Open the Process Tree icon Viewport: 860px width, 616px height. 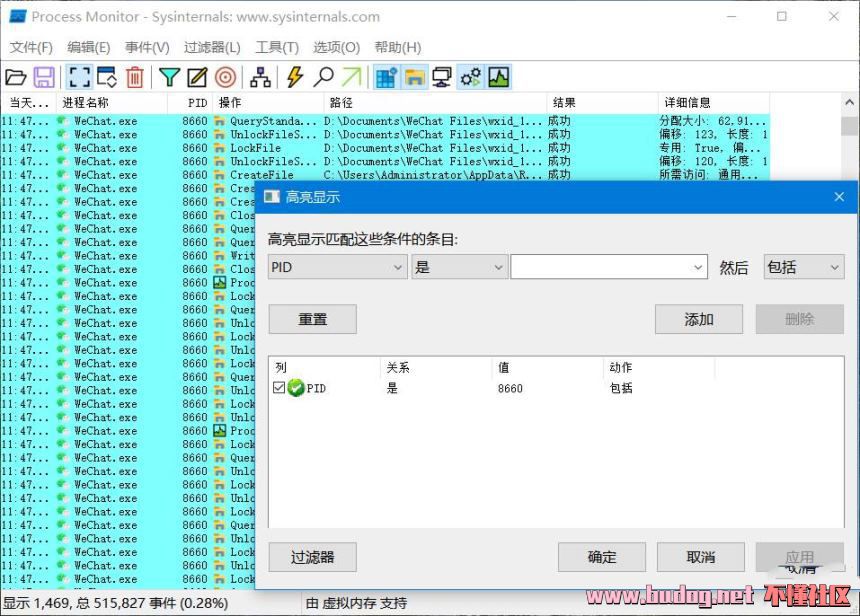tap(260, 77)
